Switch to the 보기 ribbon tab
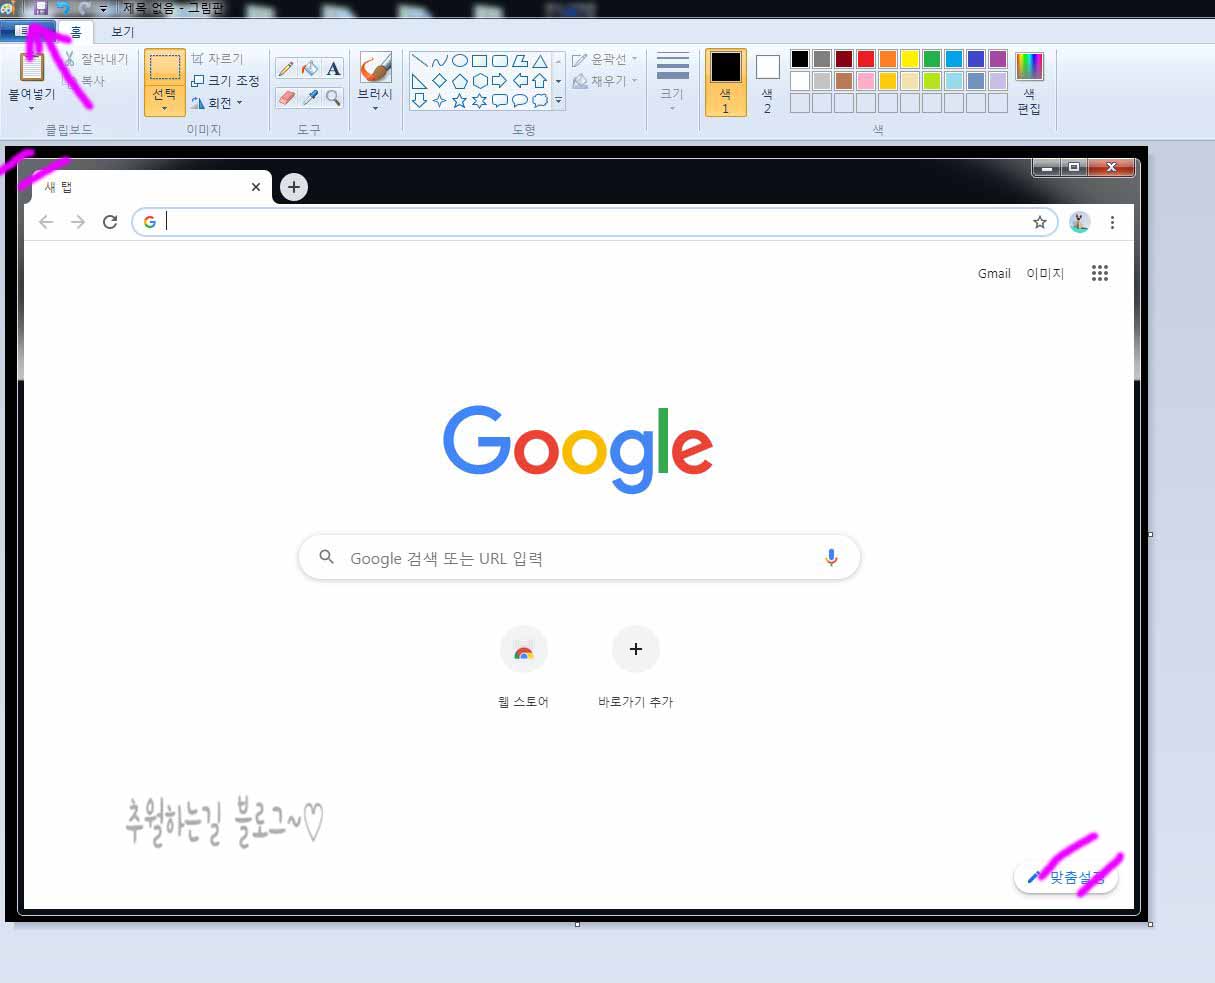 tap(123, 32)
